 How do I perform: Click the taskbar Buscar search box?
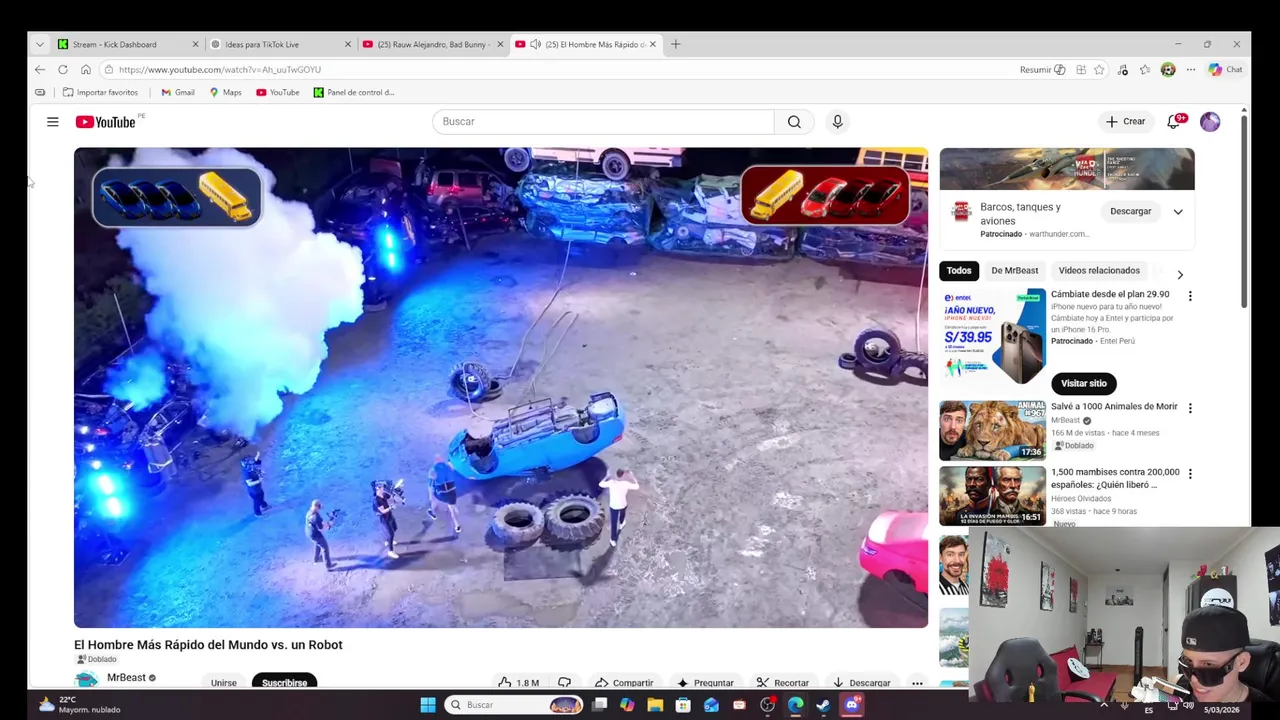pos(514,705)
